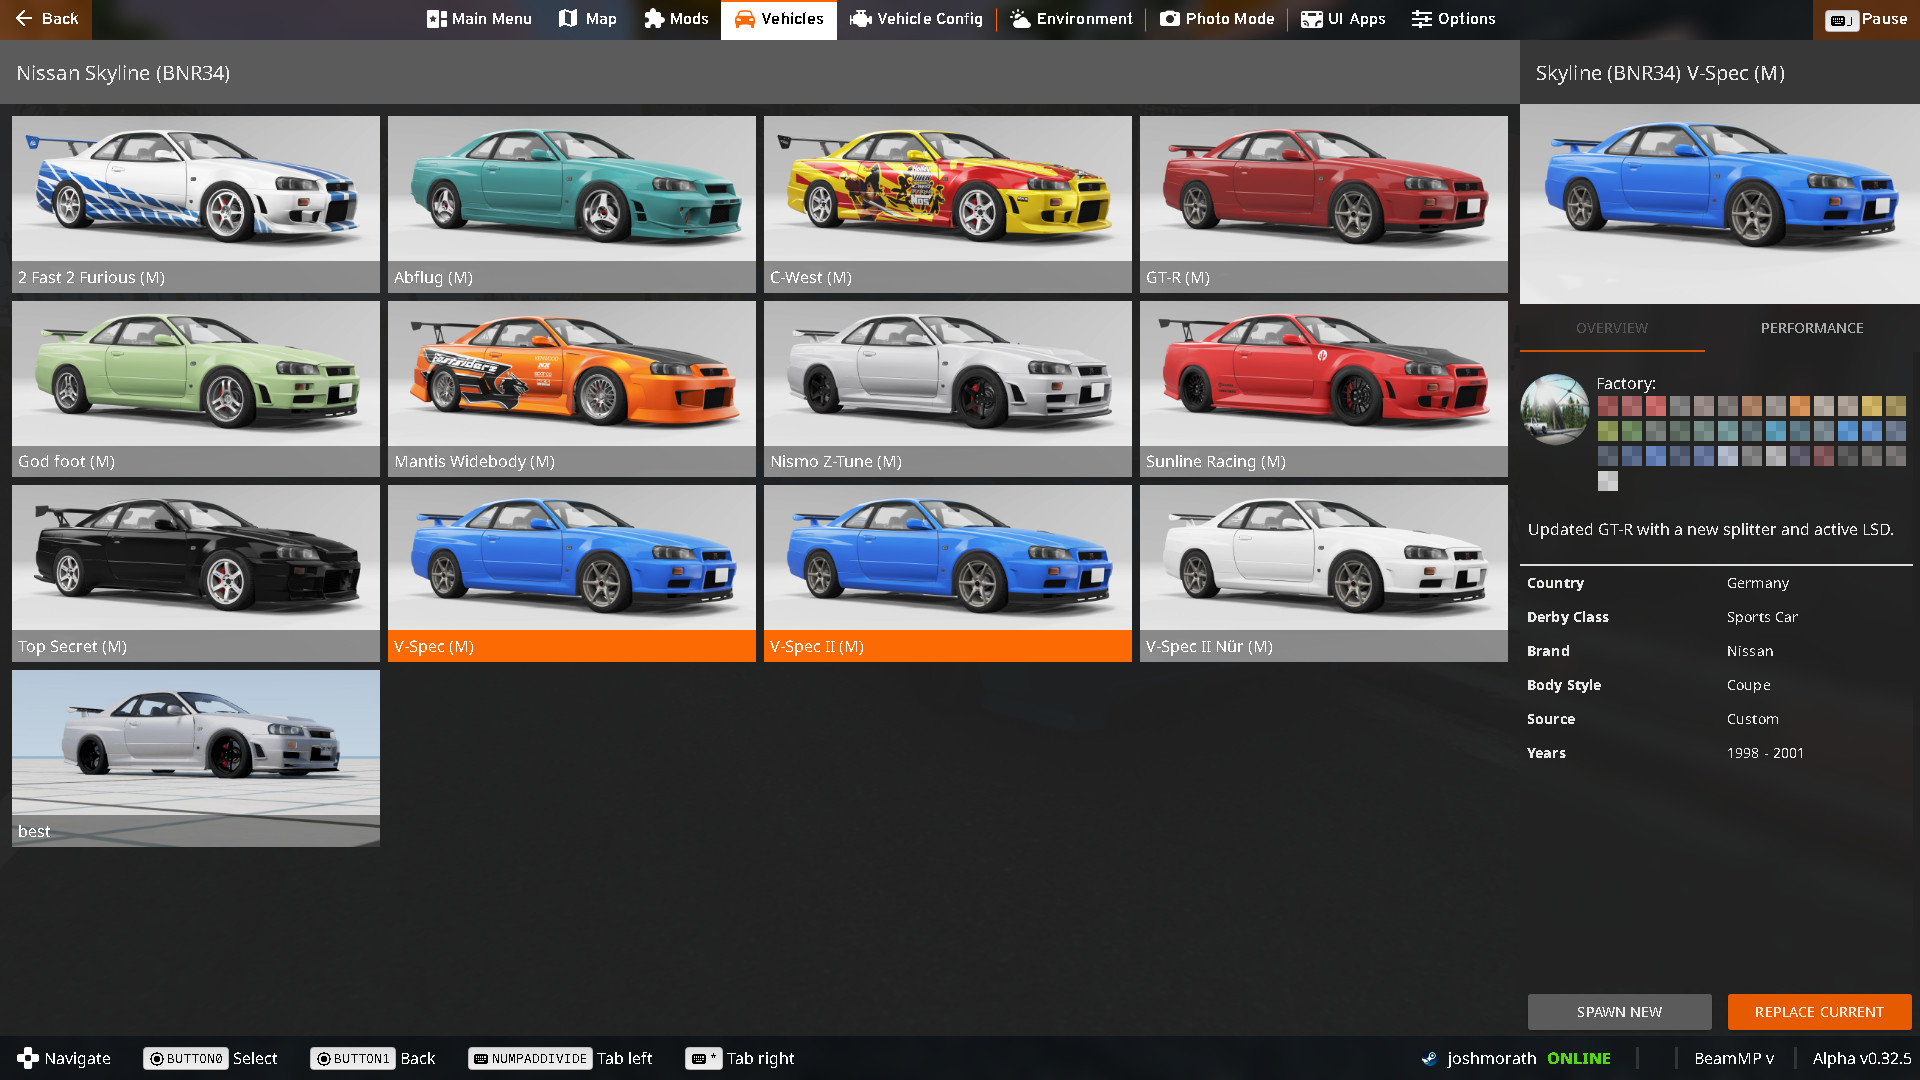
Task: Open the Map menu
Action: pyautogui.click(x=587, y=19)
